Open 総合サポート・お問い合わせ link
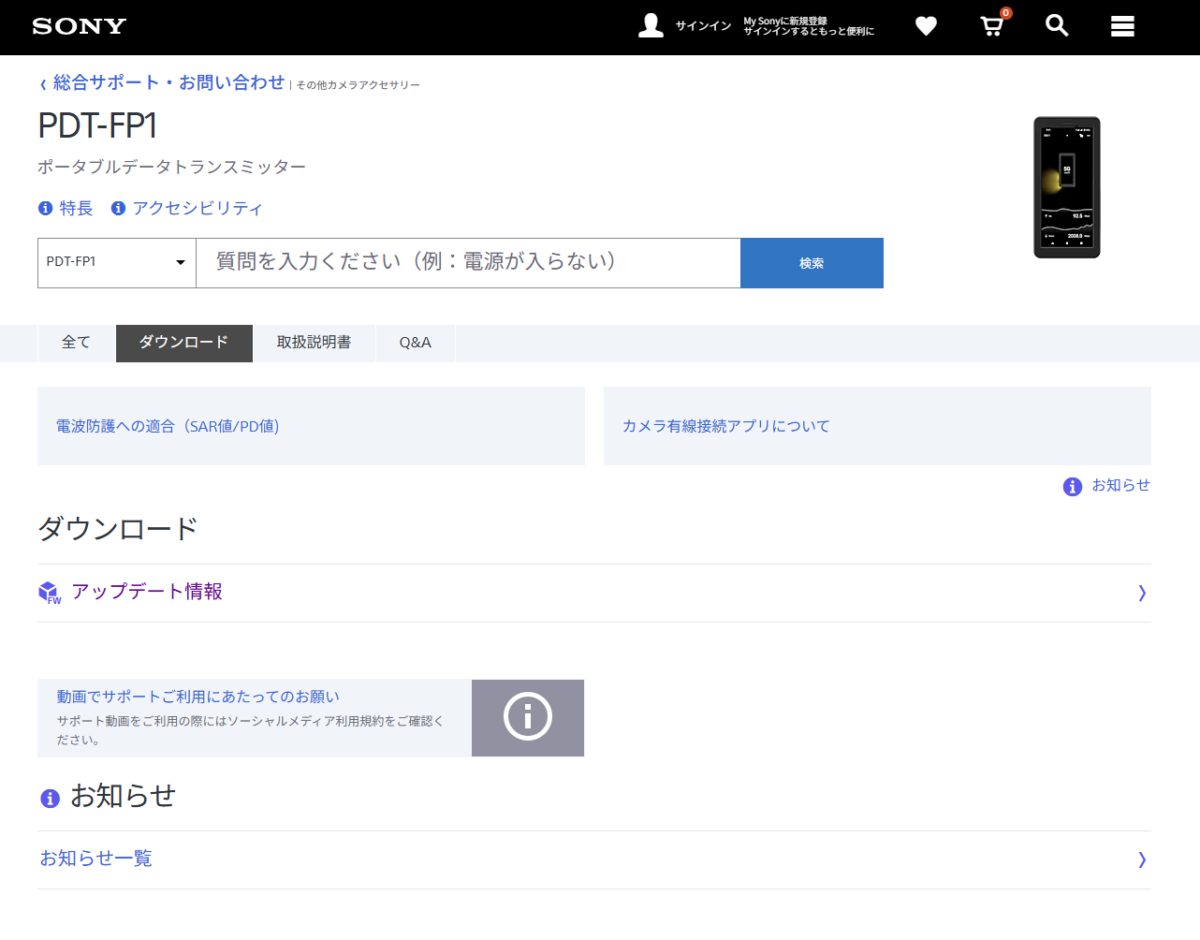1200x940 pixels. click(x=169, y=83)
